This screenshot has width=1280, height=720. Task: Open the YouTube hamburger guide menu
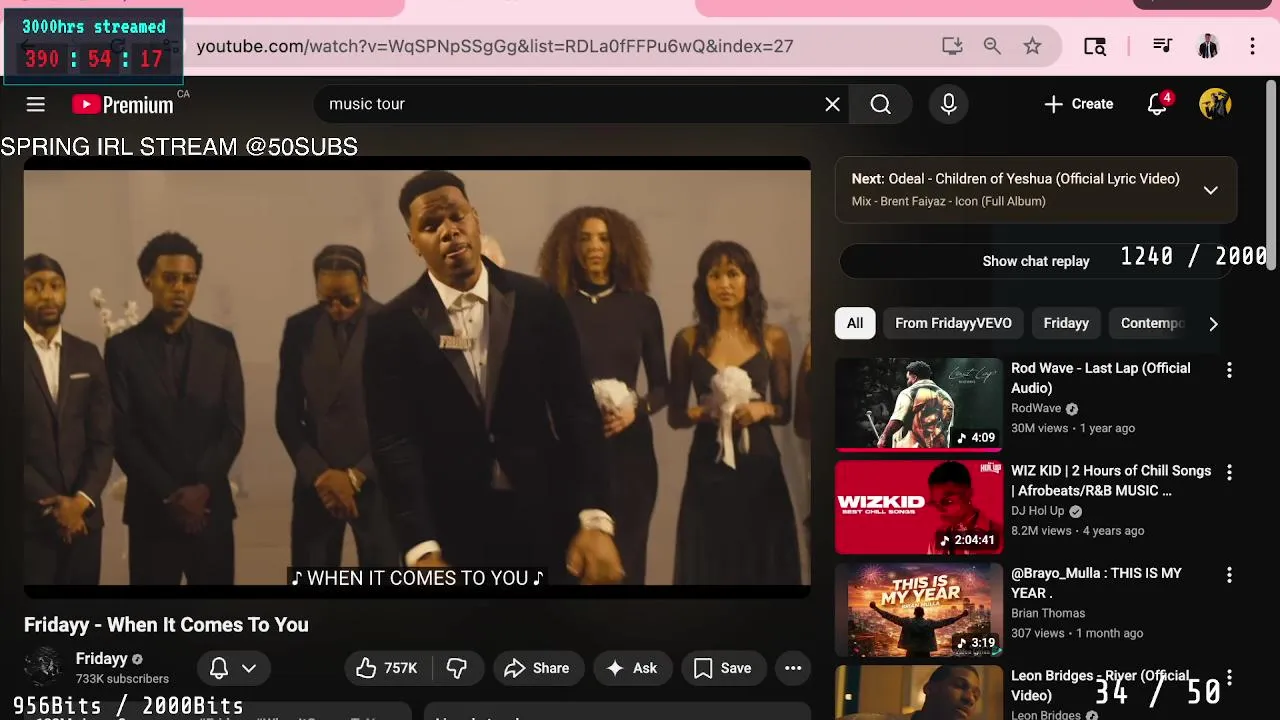36,104
